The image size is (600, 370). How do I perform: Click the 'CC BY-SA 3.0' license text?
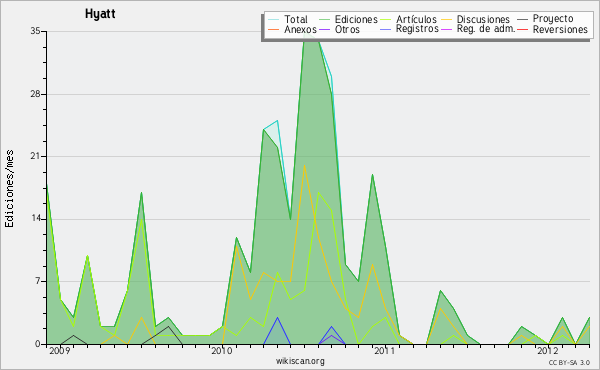click(569, 363)
